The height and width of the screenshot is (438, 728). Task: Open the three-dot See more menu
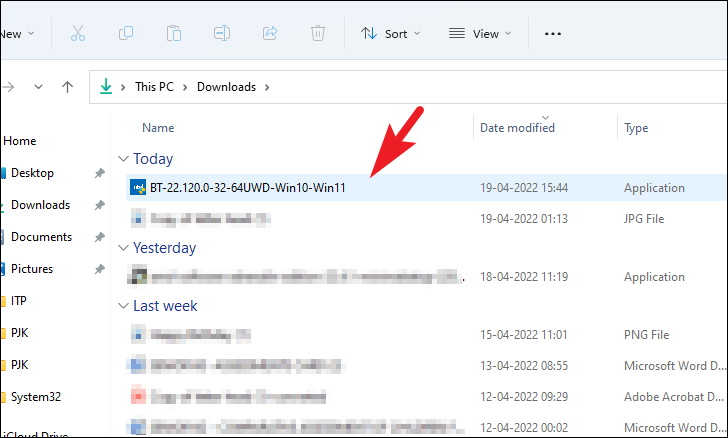click(552, 34)
